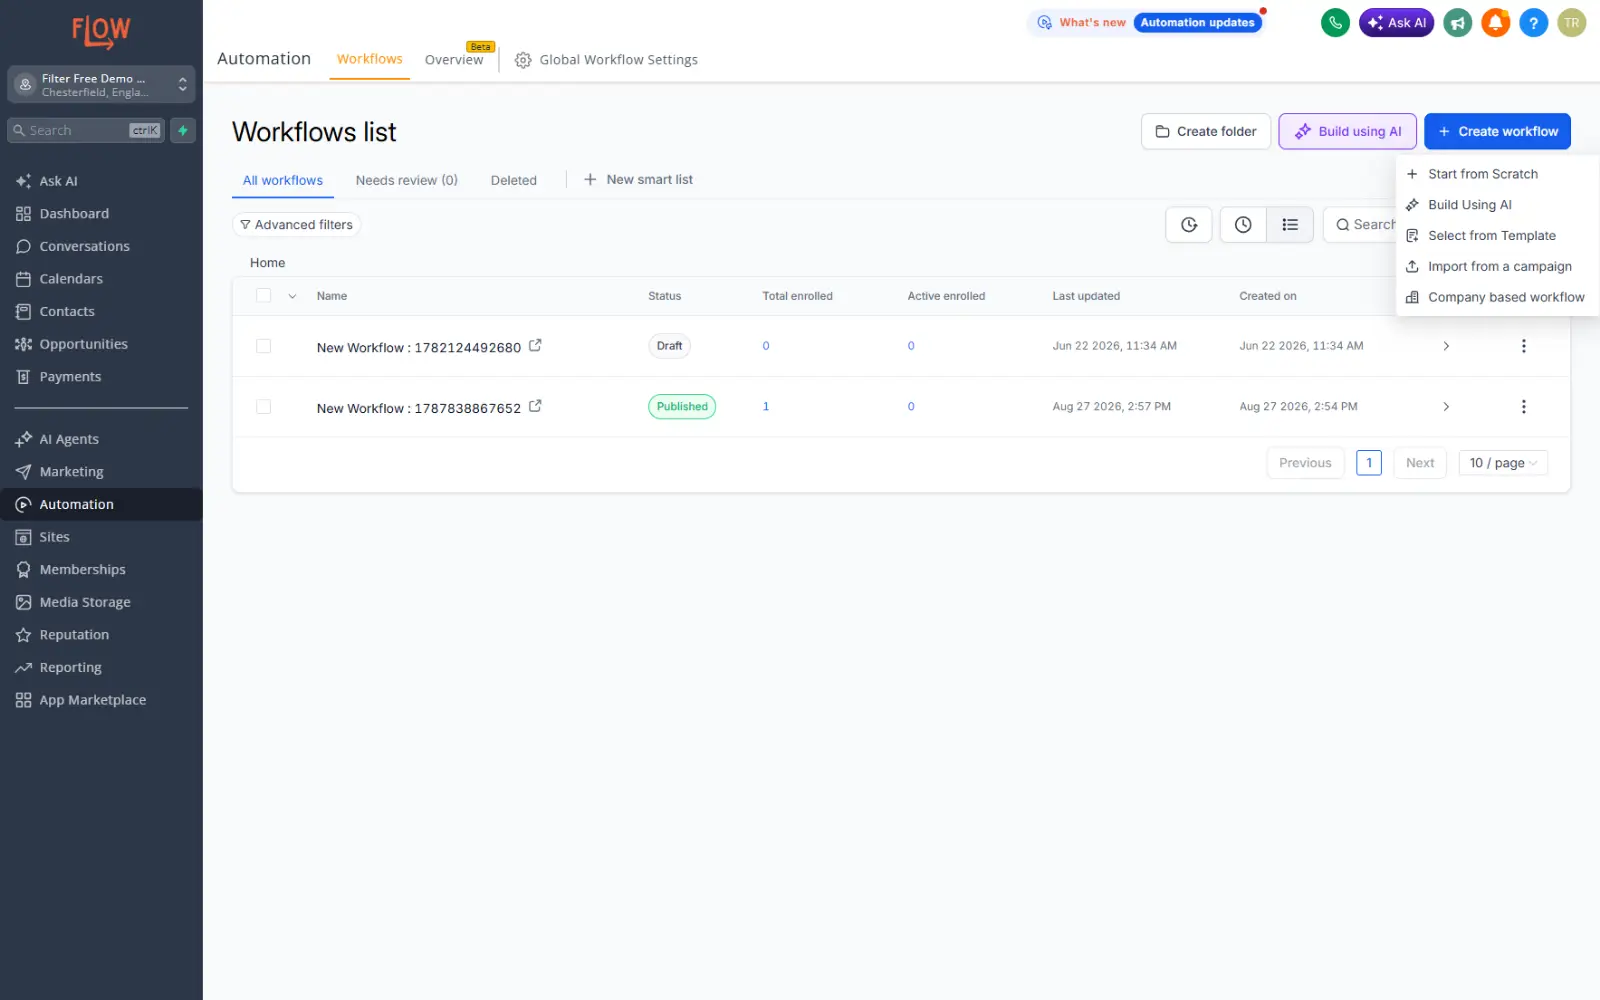Screen dimensions: 1600x1000
Task: Expand the header selection chevron next to Name
Action: pos(292,296)
